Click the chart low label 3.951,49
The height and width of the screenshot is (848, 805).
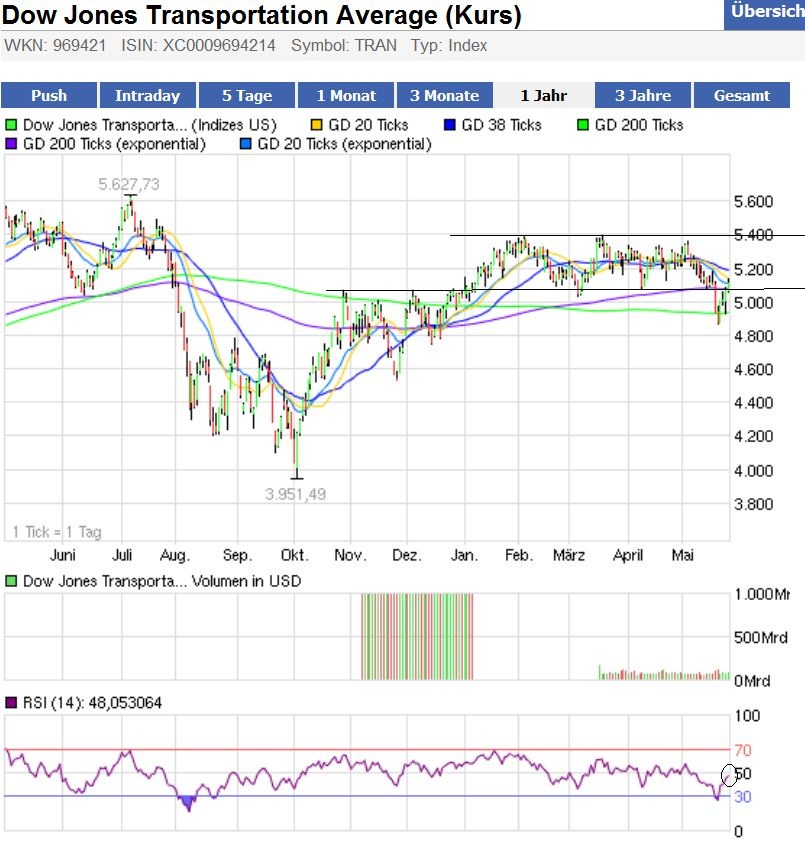click(x=295, y=494)
